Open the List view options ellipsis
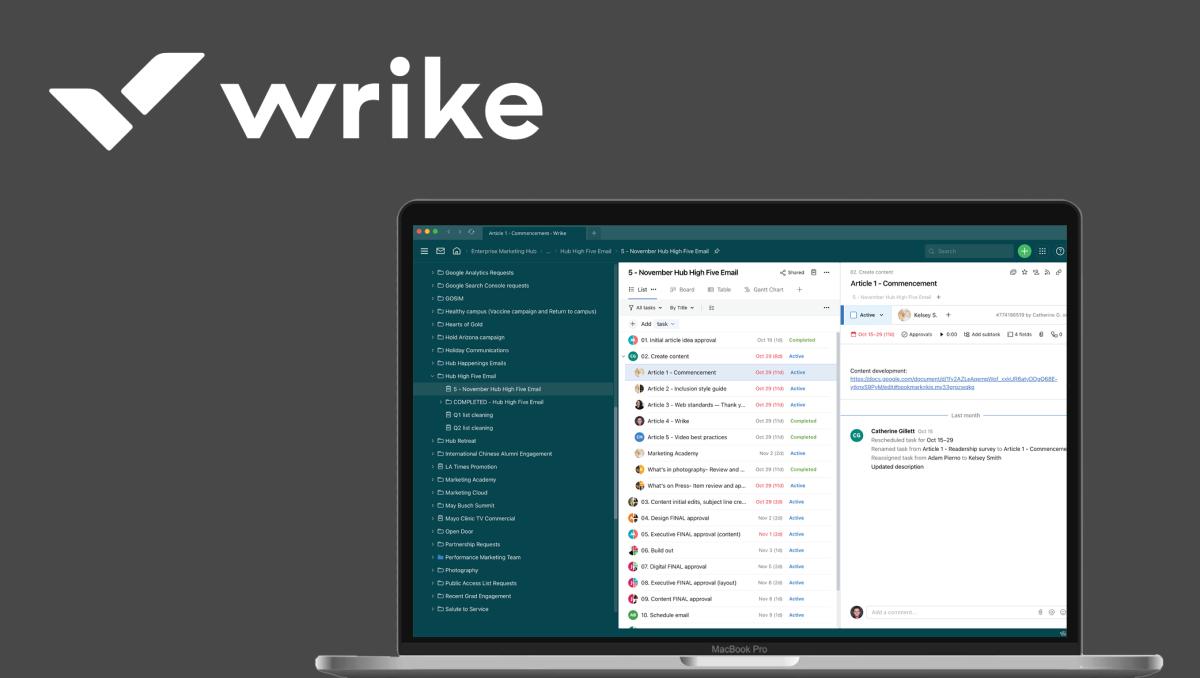The image size is (1200, 678). [654, 290]
